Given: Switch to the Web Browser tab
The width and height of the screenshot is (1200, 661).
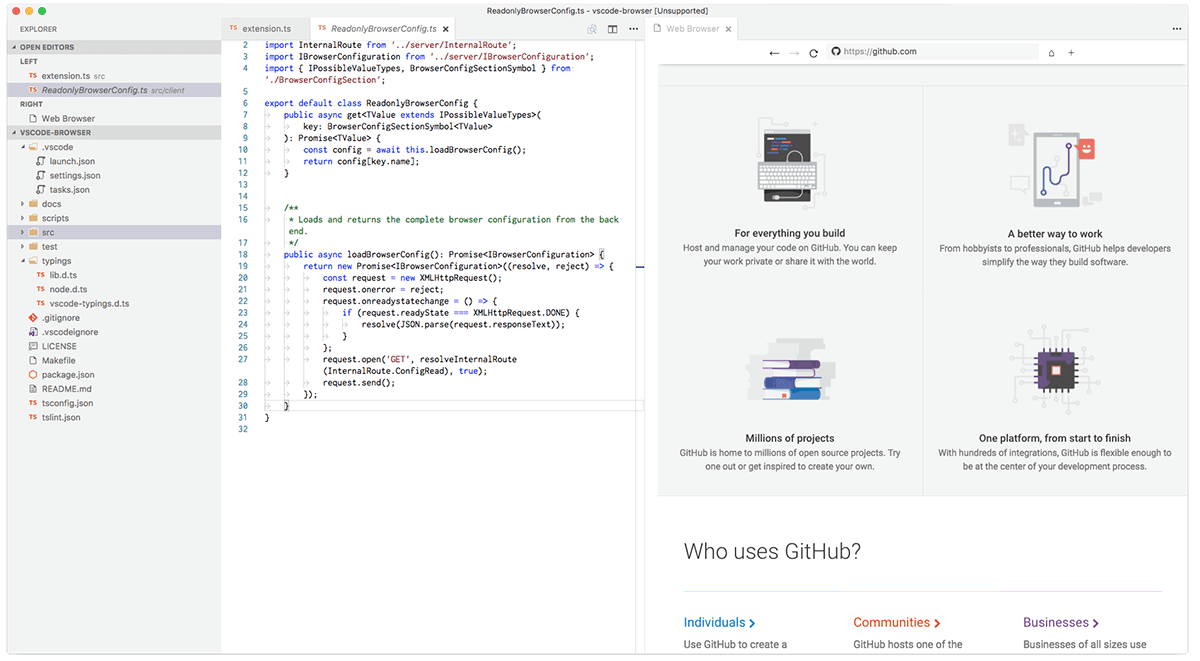Looking at the screenshot, I should coord(692,29).
